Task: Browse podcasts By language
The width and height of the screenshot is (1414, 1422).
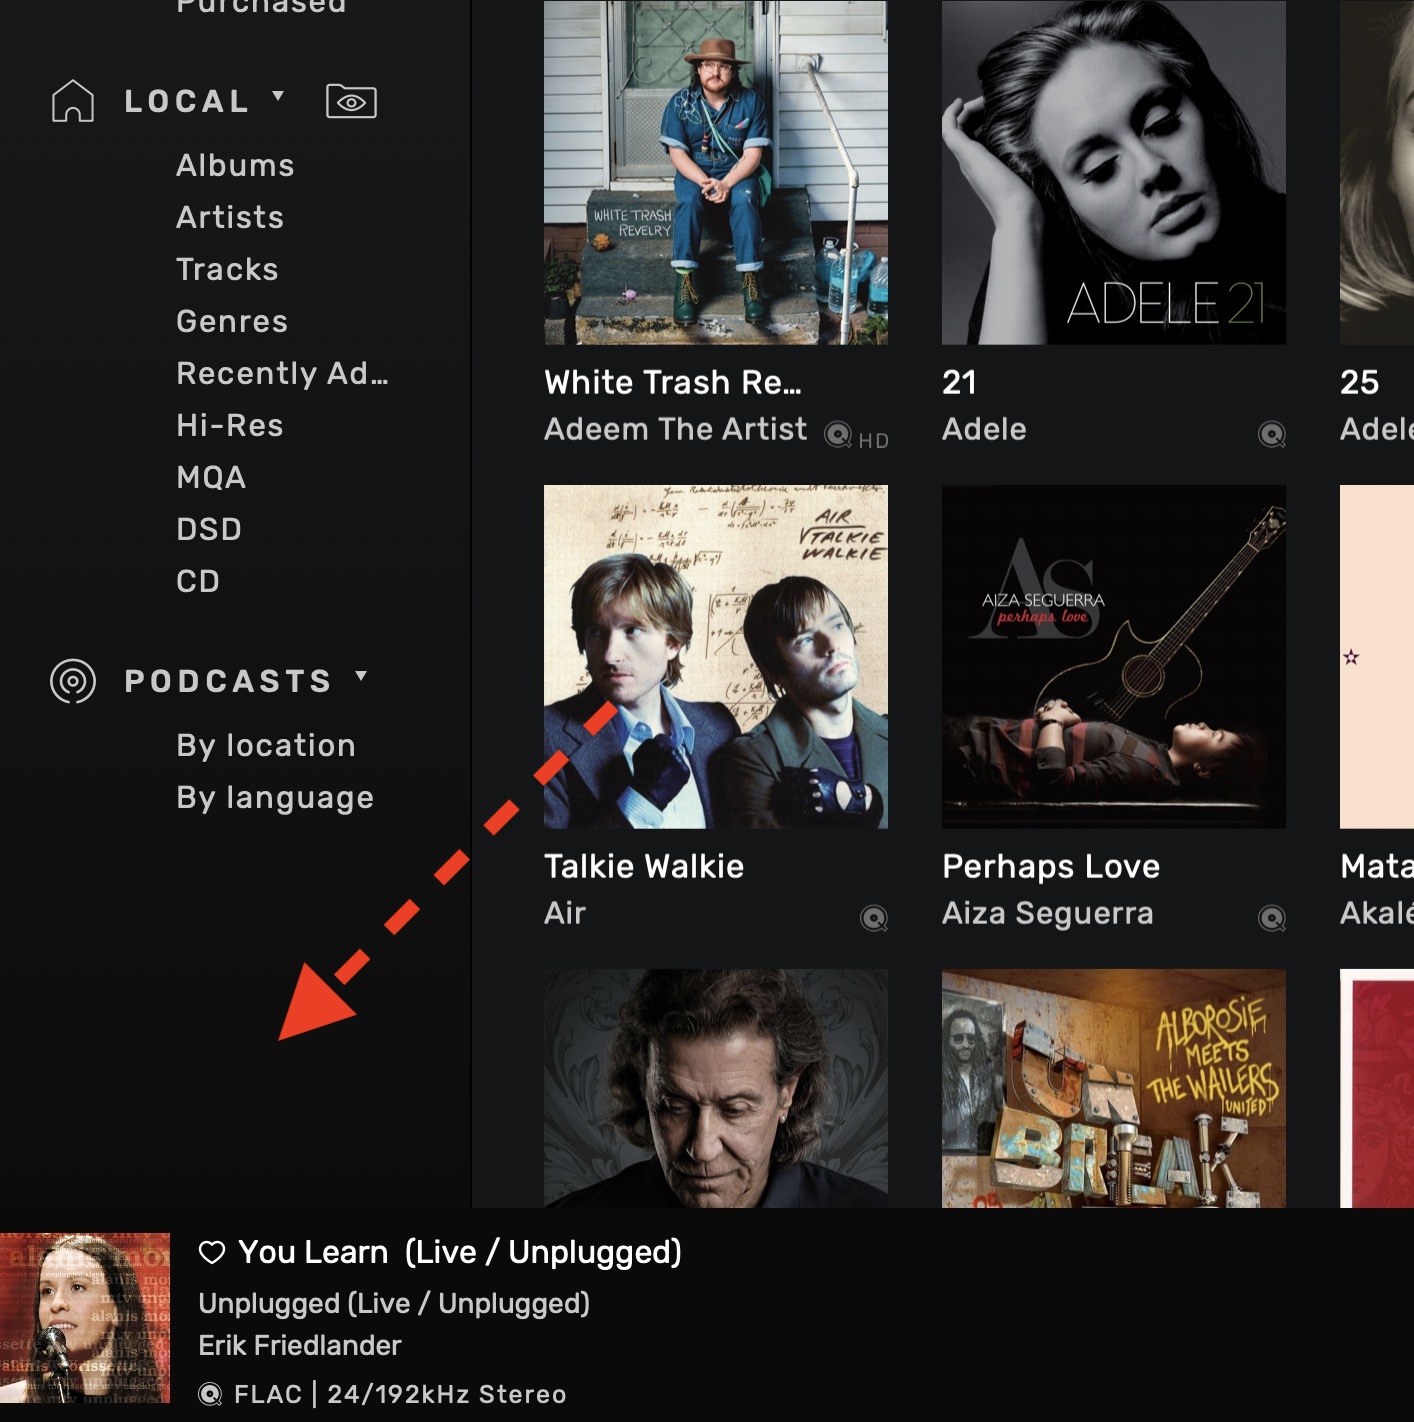Action: tap(275, 797)
